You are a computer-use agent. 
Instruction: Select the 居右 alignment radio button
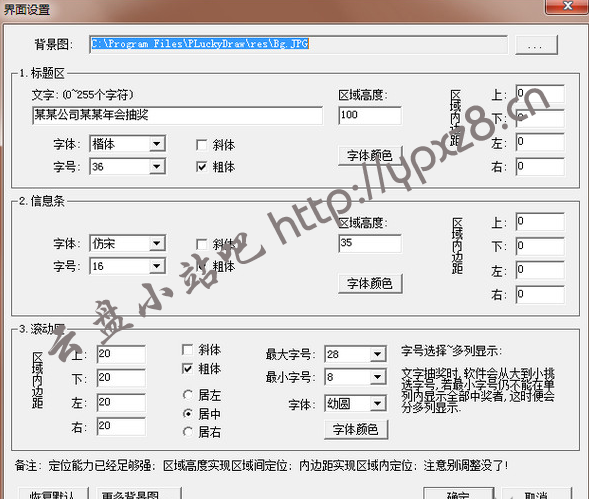tap(188, 432)
